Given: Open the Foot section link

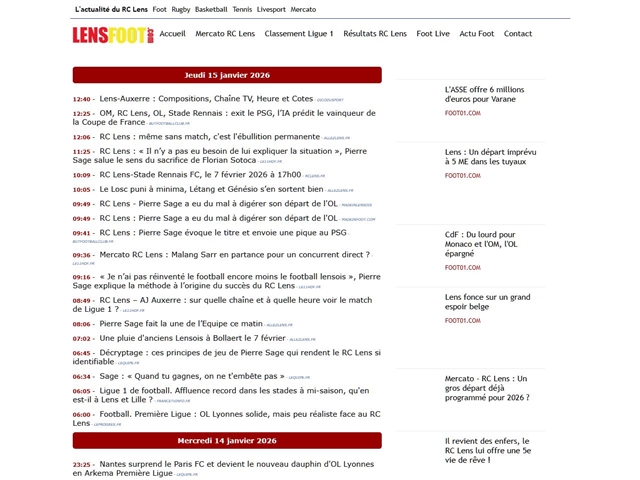Looking at the screenshot, I should pos(160,9).
